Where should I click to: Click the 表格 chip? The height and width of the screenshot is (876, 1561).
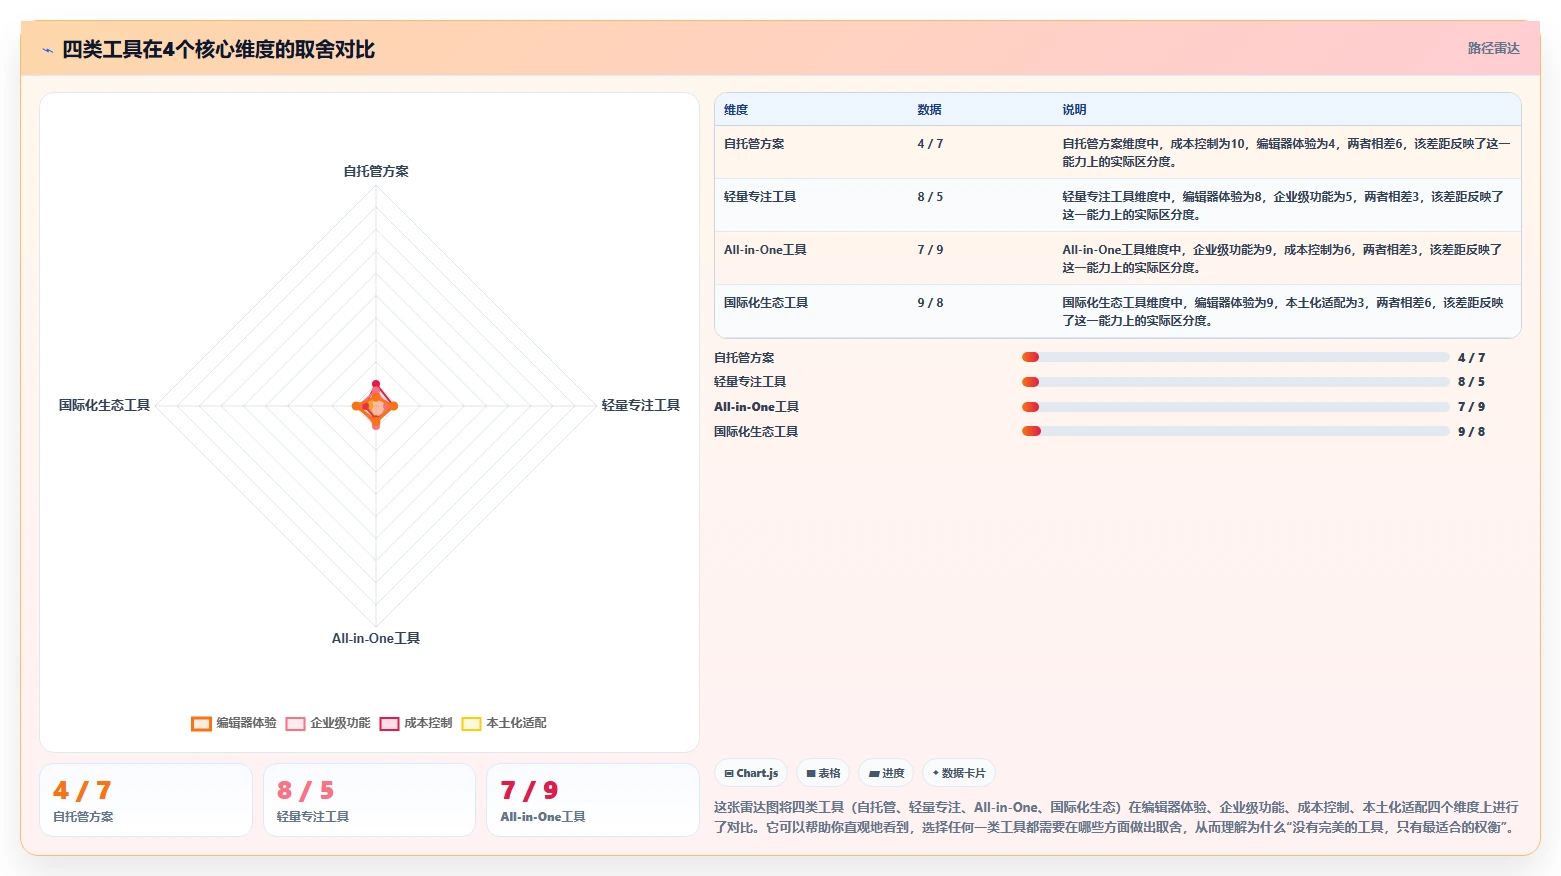coord(823,773)
